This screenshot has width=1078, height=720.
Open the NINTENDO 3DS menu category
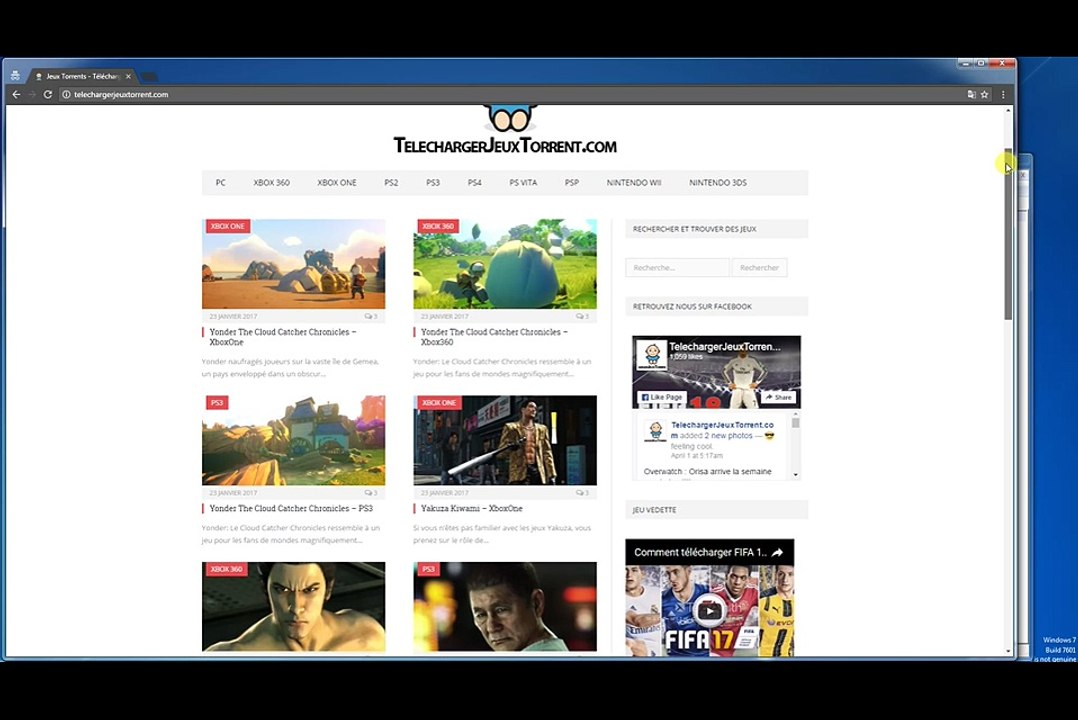pos(718,183)
